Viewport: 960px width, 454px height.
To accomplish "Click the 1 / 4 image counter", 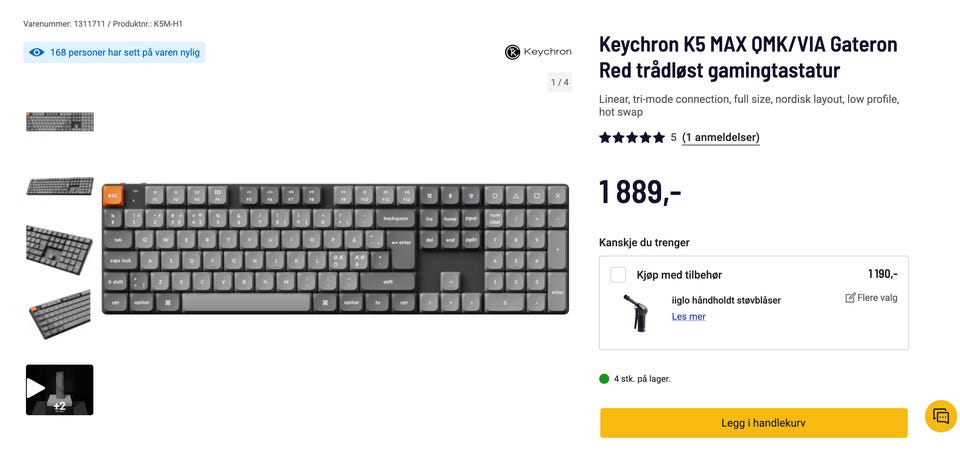I will [559, 82].
